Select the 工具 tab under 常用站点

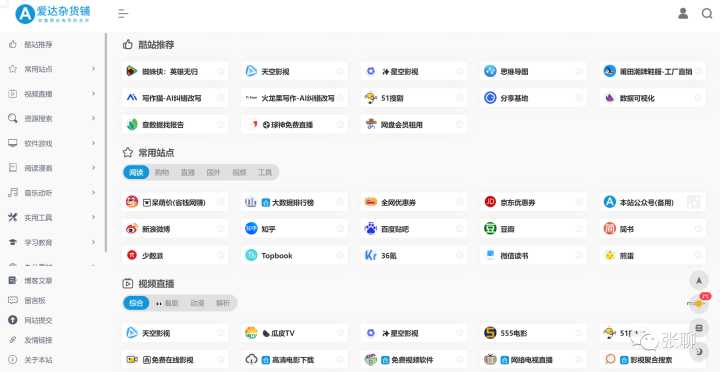click(265, 172)
